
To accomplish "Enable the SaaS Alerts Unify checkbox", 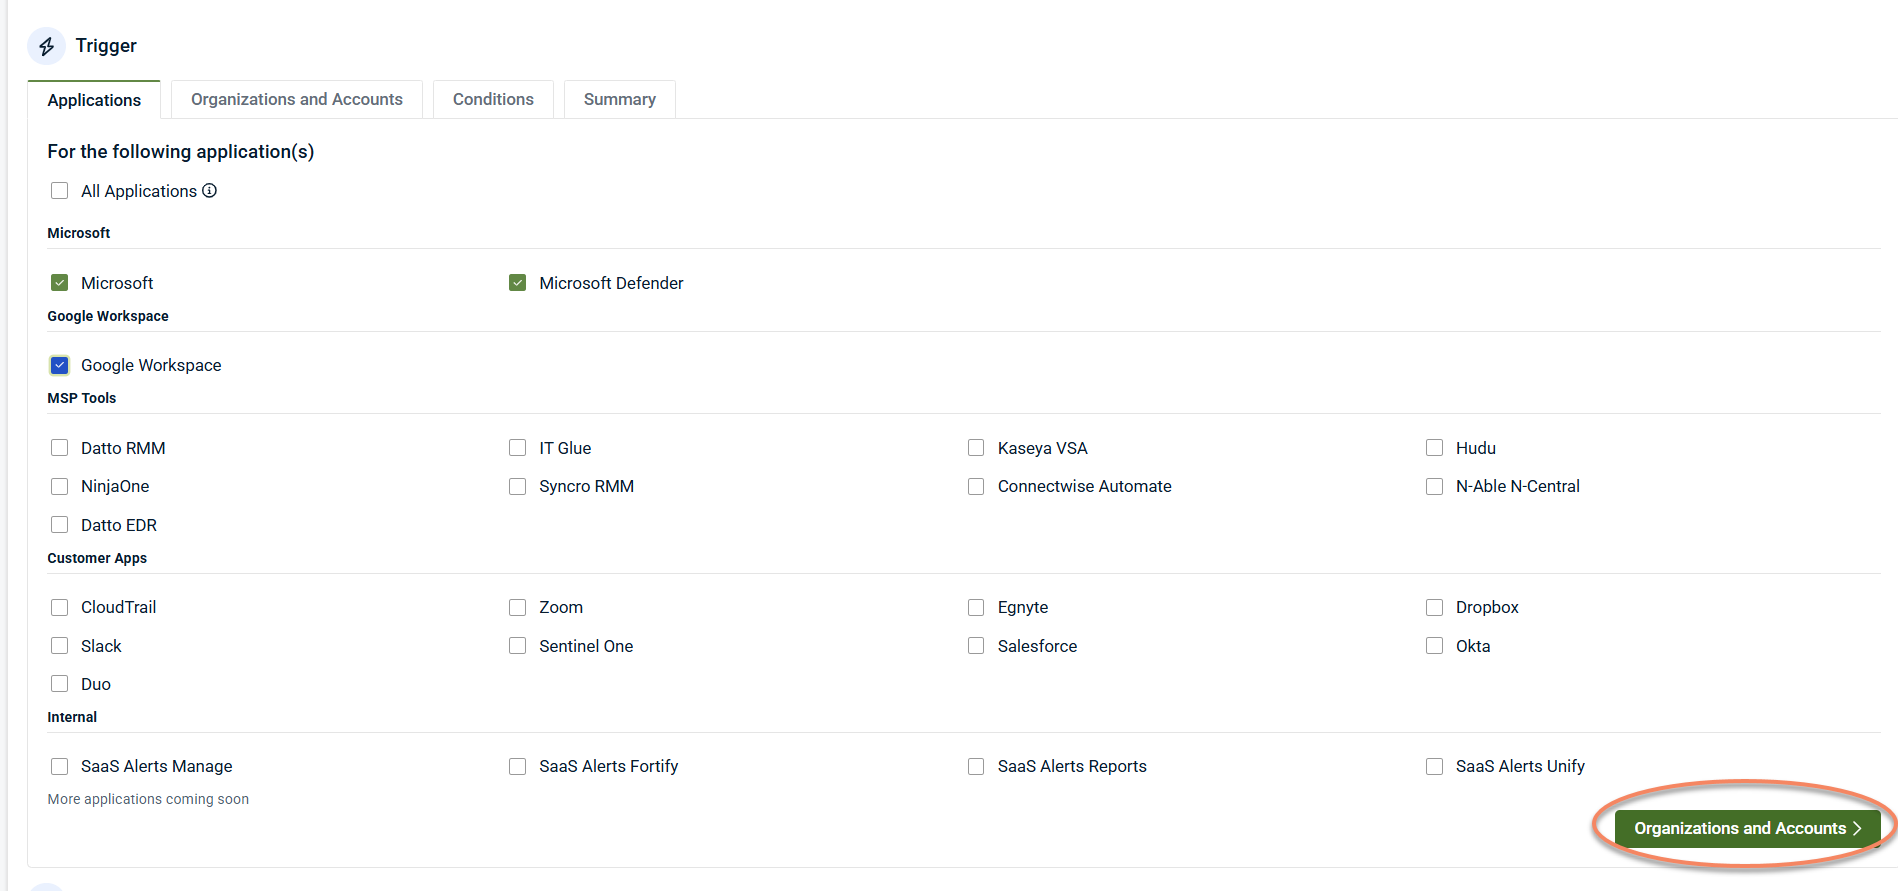I will point(1435,766).
